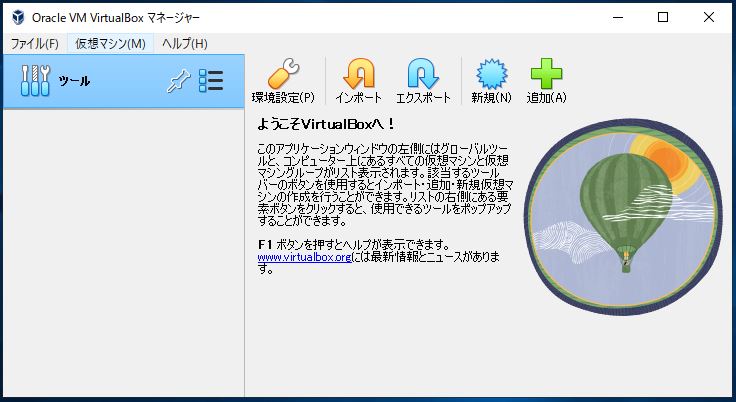Minimize the VirtualBox Manager window

tap(617, 16)
